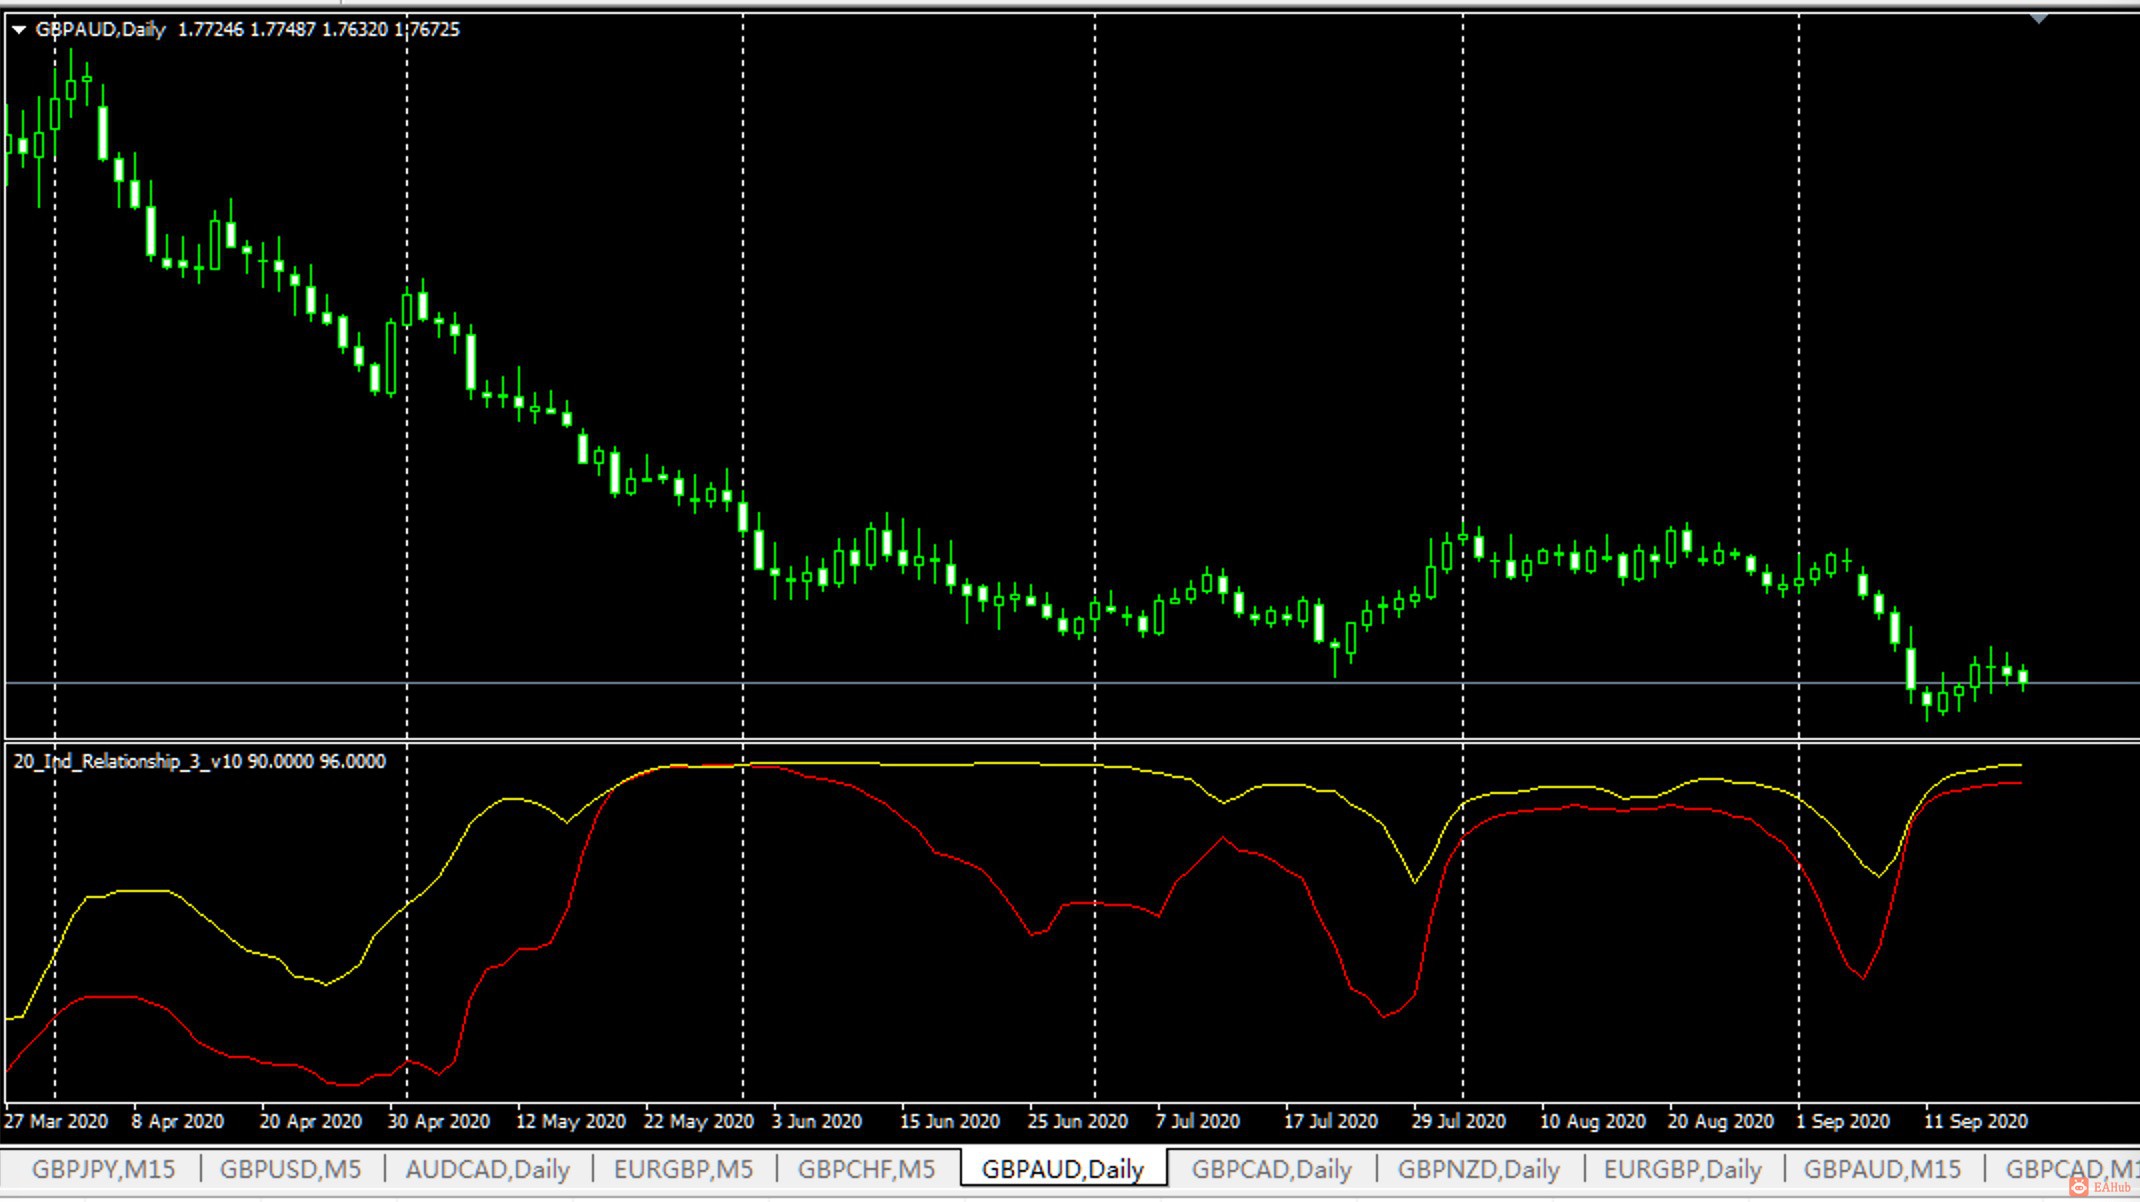This screenshot has width=2140, height=1202.
Task: Click the high price value 1.77487
Action: (x=283, y=30)
